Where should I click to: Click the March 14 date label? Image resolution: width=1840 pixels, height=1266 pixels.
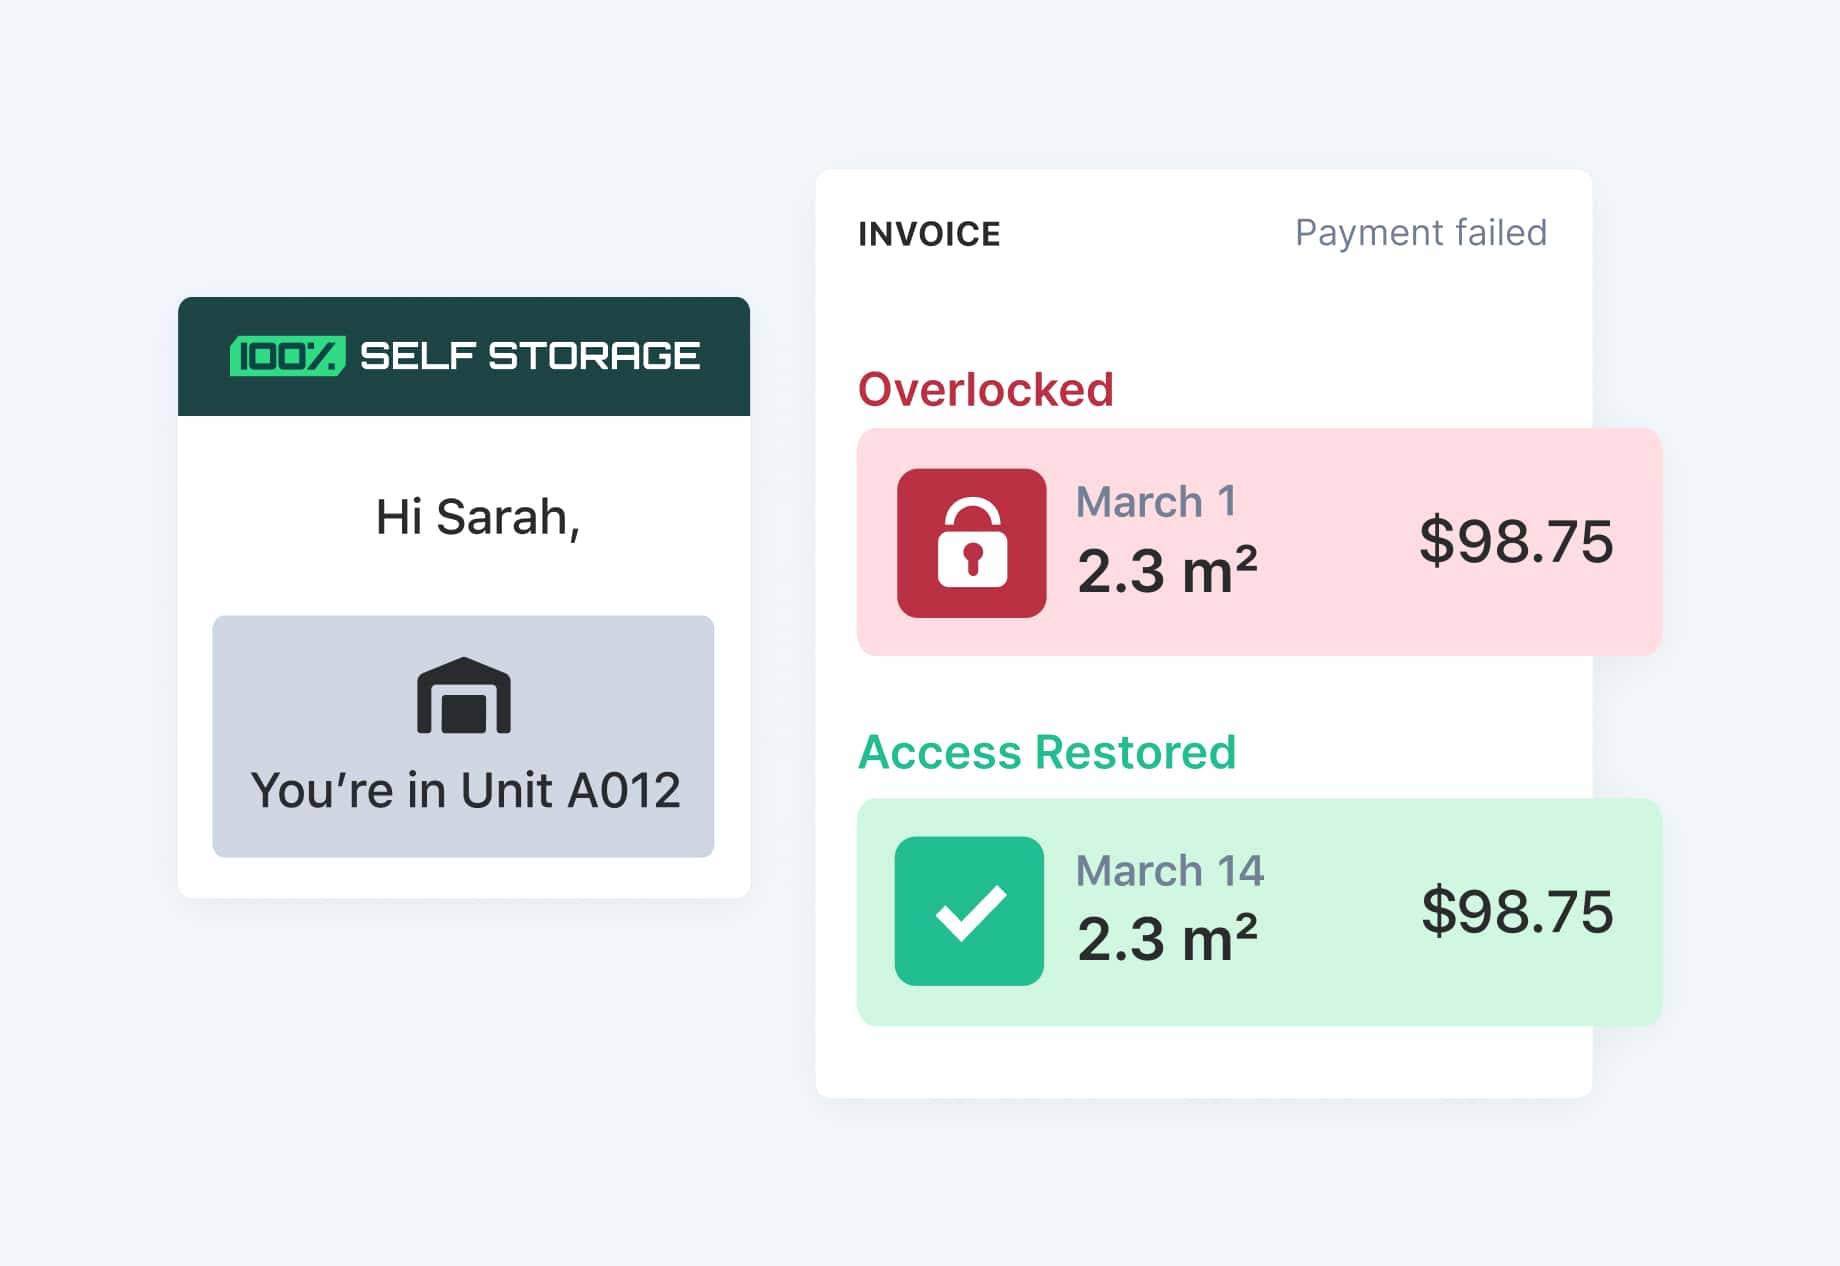pos(1169,870)
